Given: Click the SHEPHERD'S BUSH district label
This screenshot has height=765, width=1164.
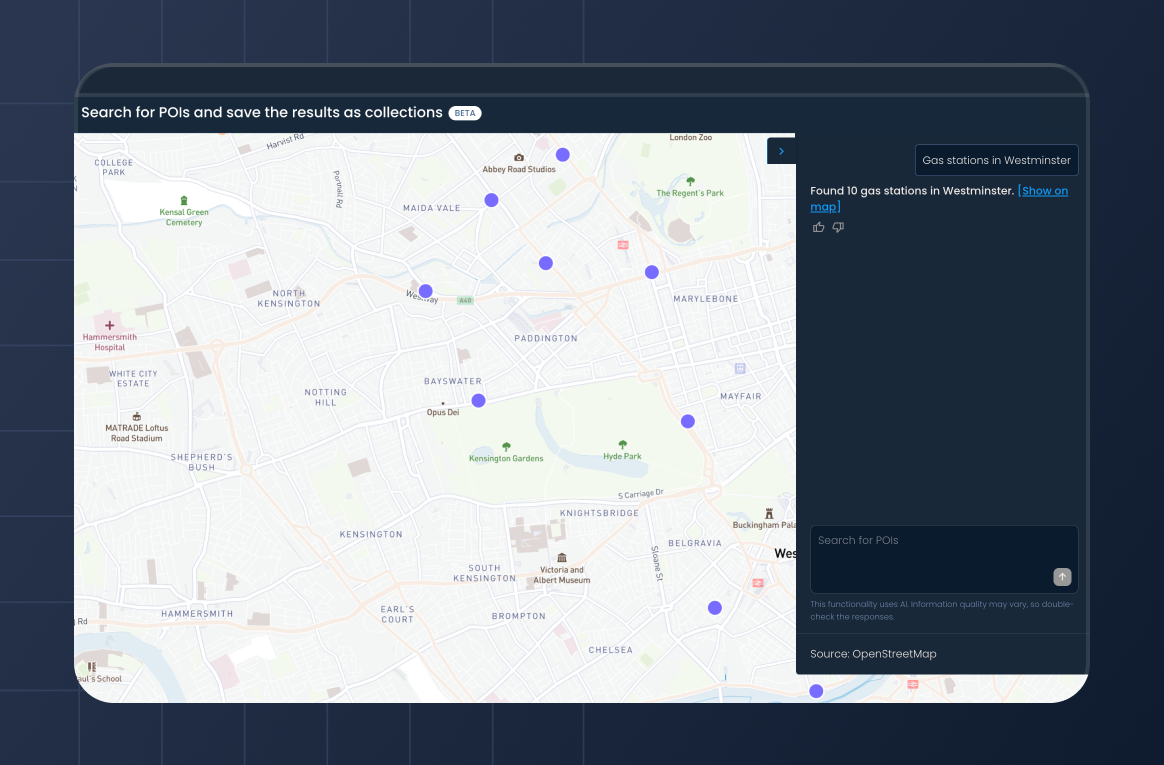Looking at the screenshot, I should tap(202, 462).
